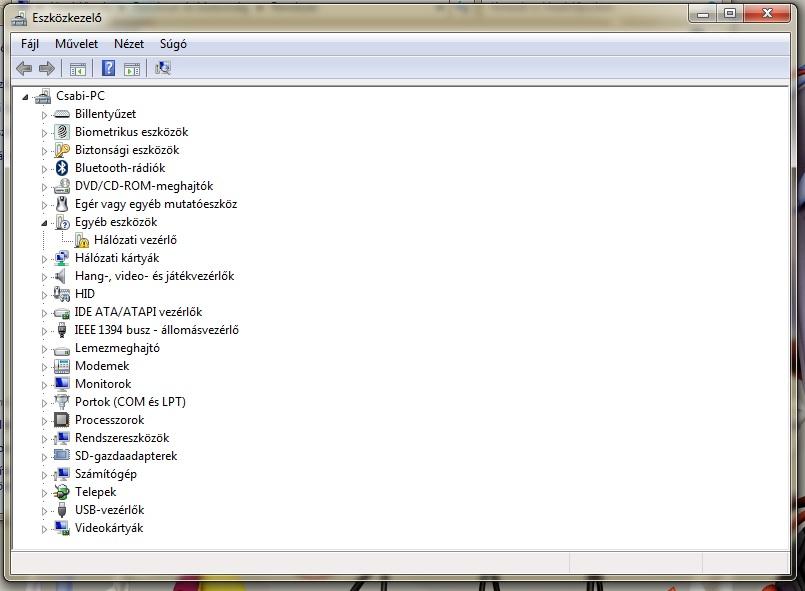This screenshot has width=805, height=591.
Task: Click the question mark icon of Egyéb eszközök
Action: pyautogui.click(x=62, y=222)
